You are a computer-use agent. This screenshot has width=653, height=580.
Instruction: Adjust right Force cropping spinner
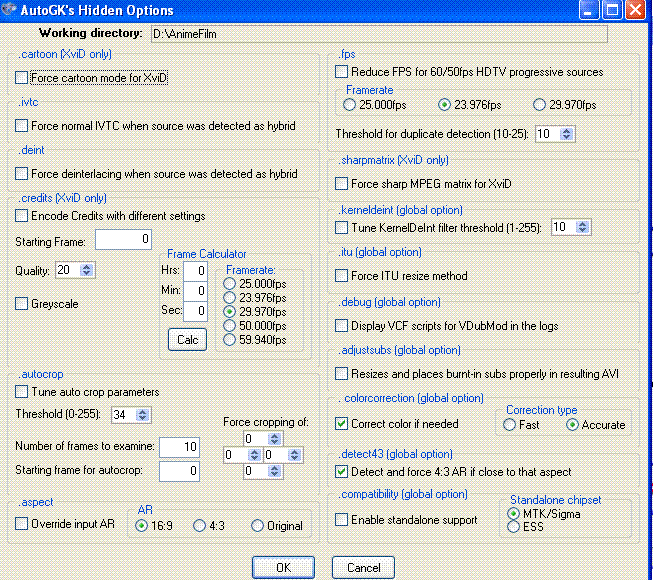pos(294,455)
